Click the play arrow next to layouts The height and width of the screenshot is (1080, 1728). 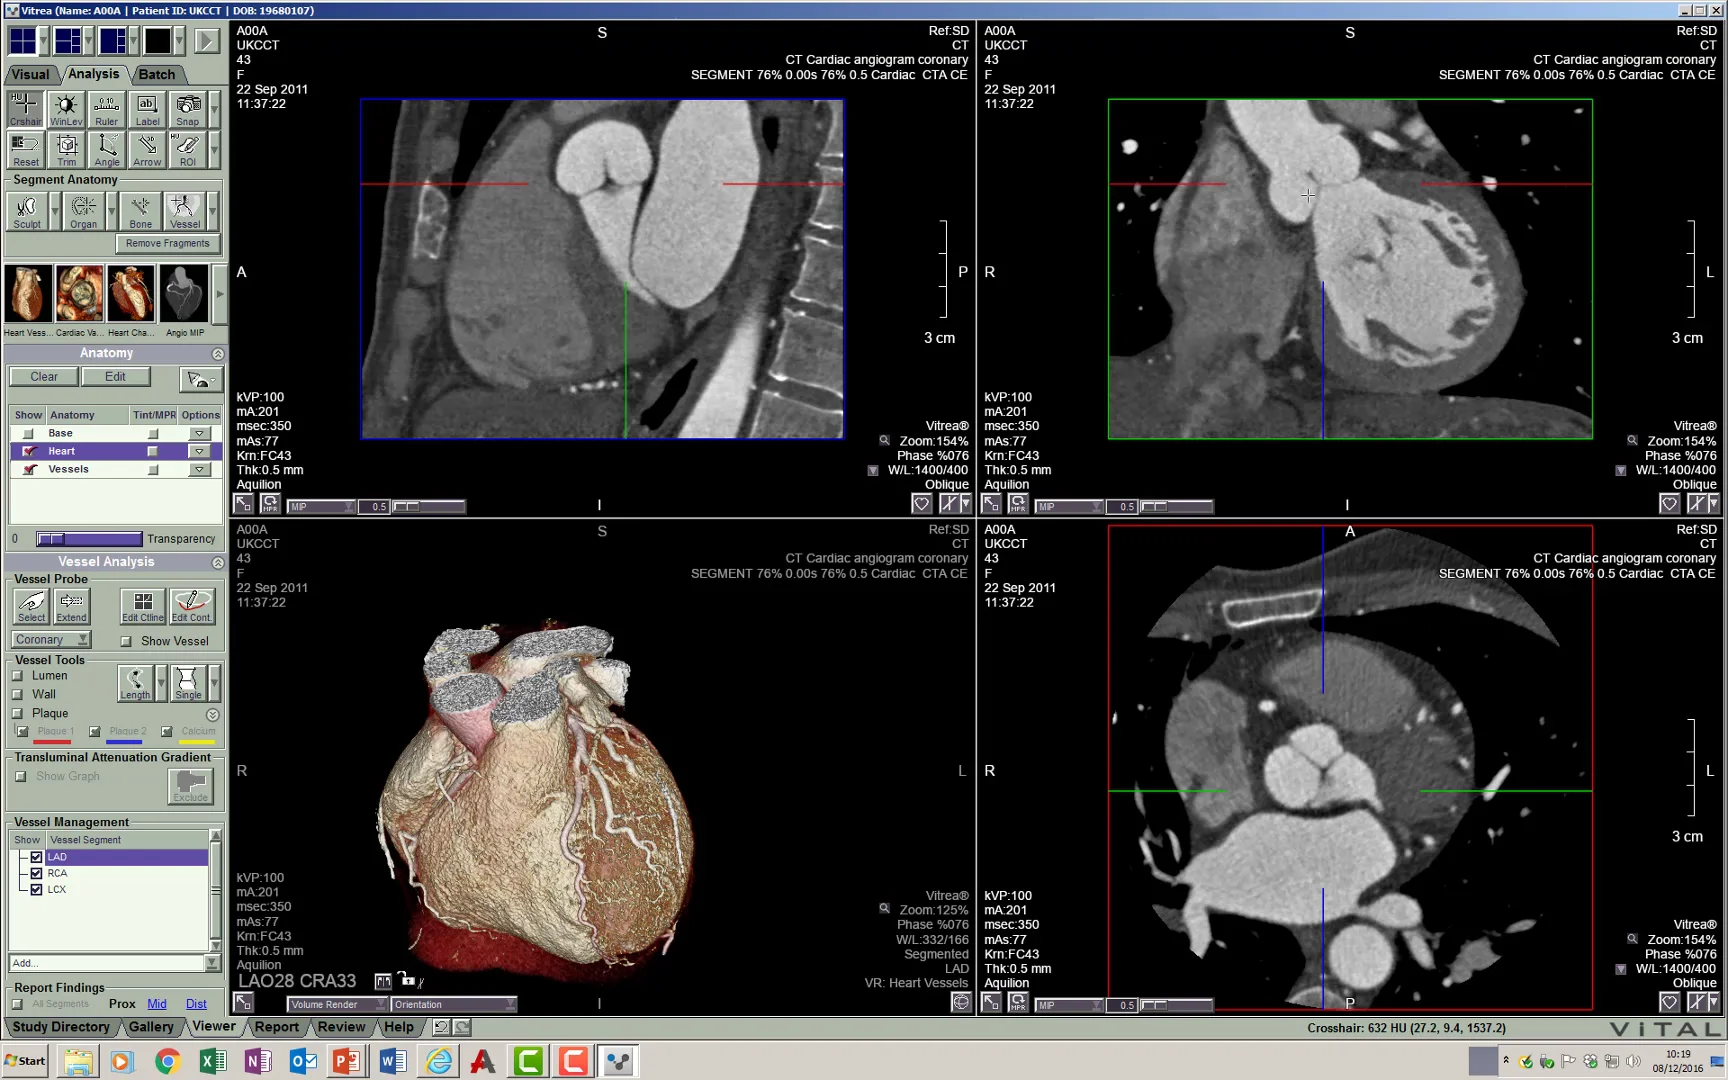[207, 41]
